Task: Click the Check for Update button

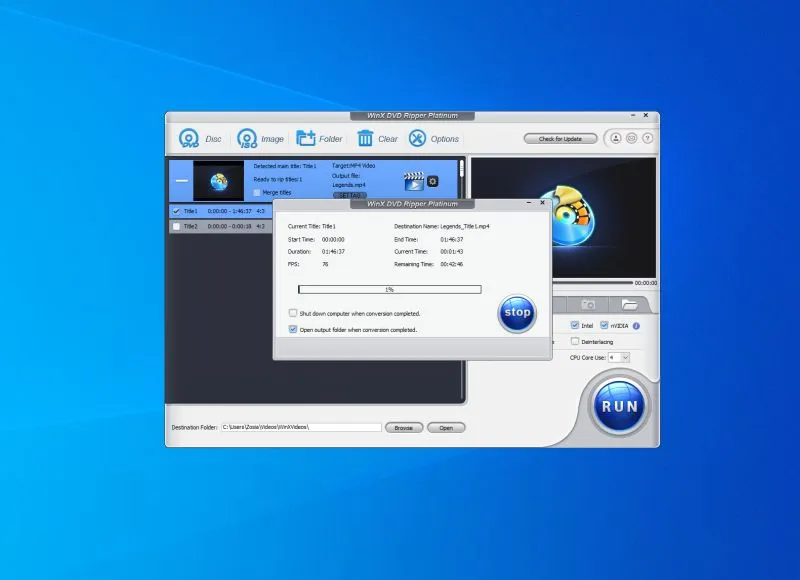Action: (x=560, y=139)
